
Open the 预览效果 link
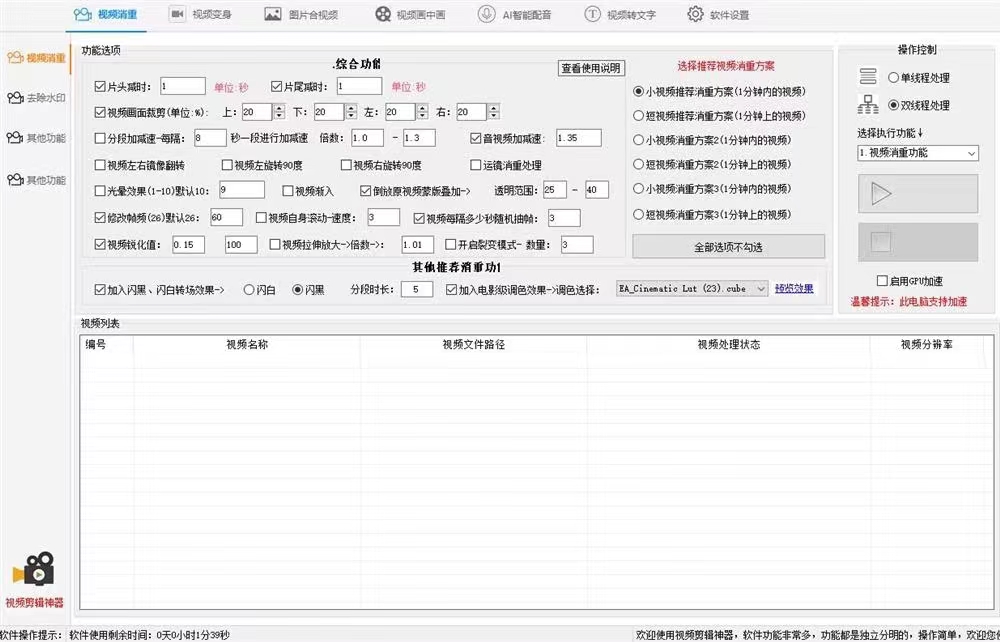[x=793, y=289]
